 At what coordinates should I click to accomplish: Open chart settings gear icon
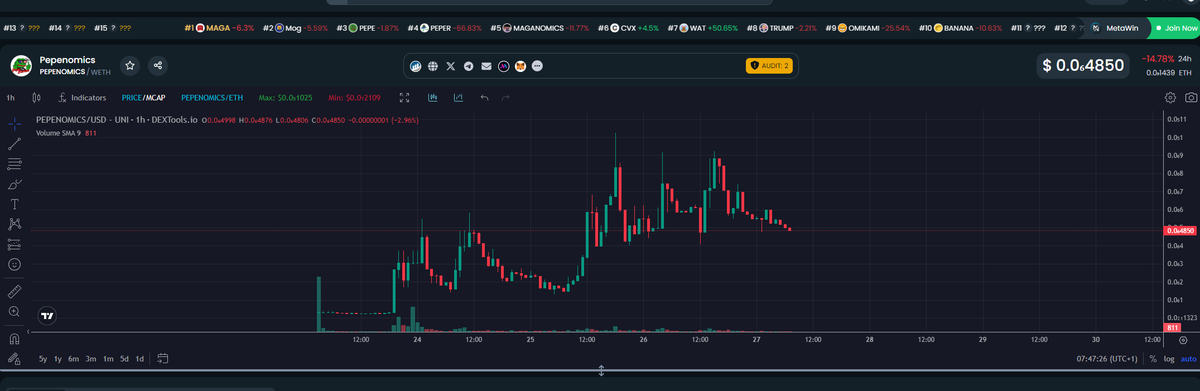pos(1171,97)
